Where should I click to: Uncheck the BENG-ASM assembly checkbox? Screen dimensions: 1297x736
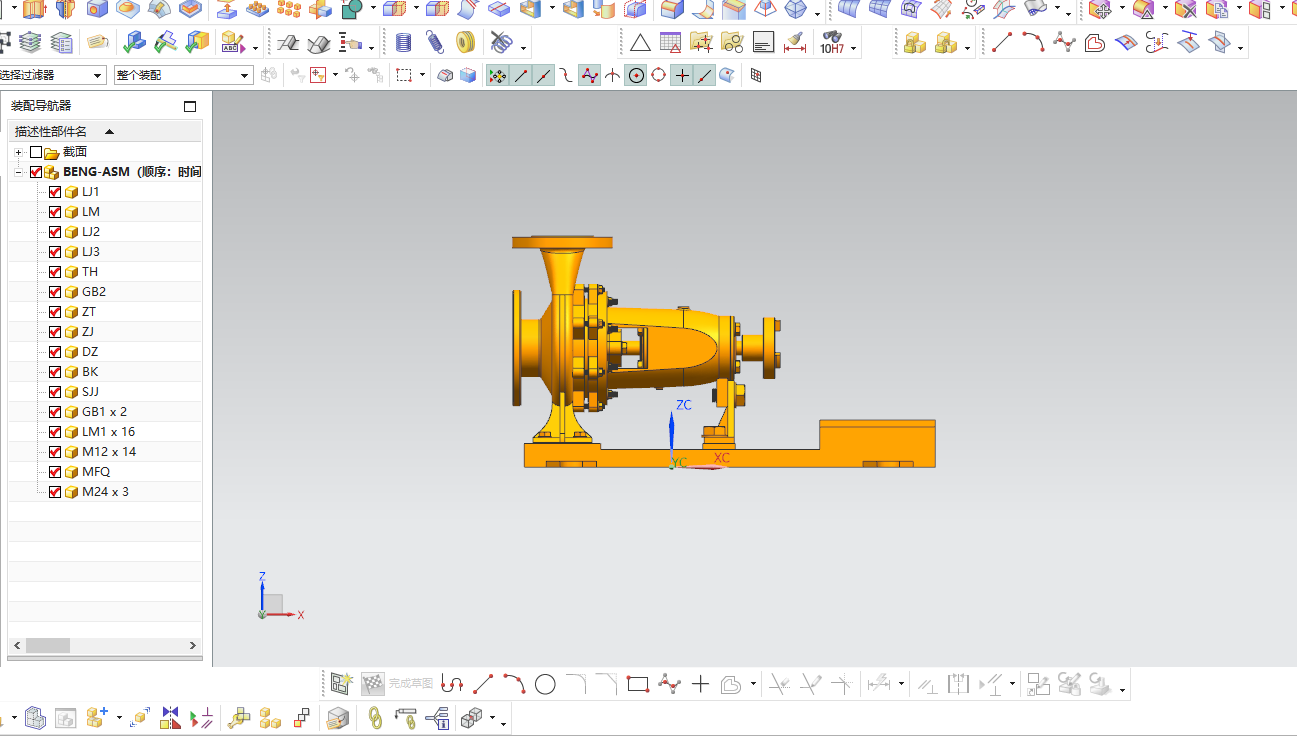coord(36,172)
